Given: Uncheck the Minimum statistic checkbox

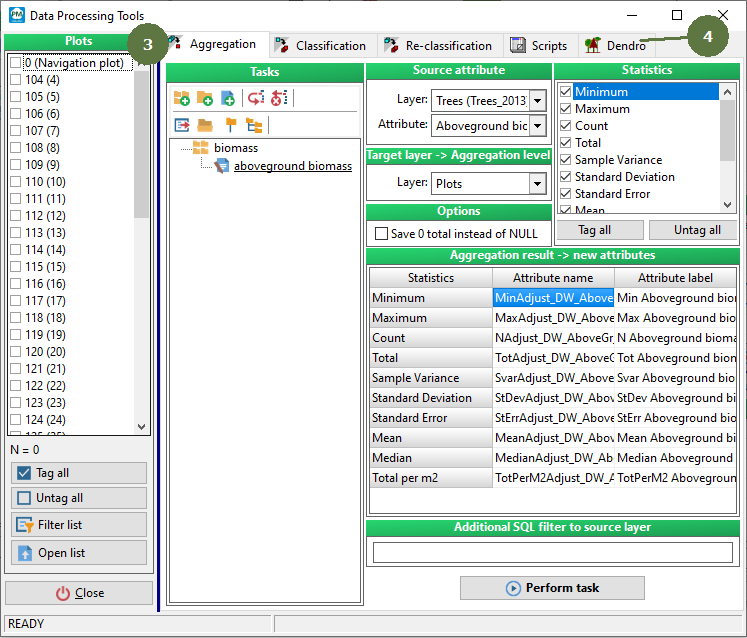Looking at the screenshot, I should click(x=565, y=92).
